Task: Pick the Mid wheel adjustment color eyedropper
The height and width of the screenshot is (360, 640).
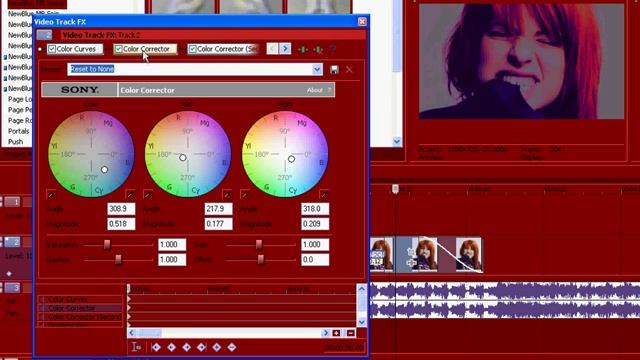Action: (227, 195)
